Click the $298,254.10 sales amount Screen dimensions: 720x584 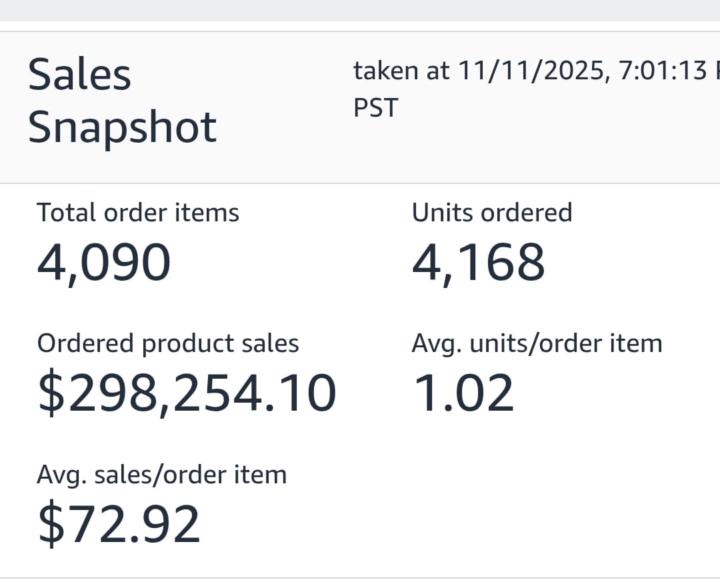coord(187,393)
